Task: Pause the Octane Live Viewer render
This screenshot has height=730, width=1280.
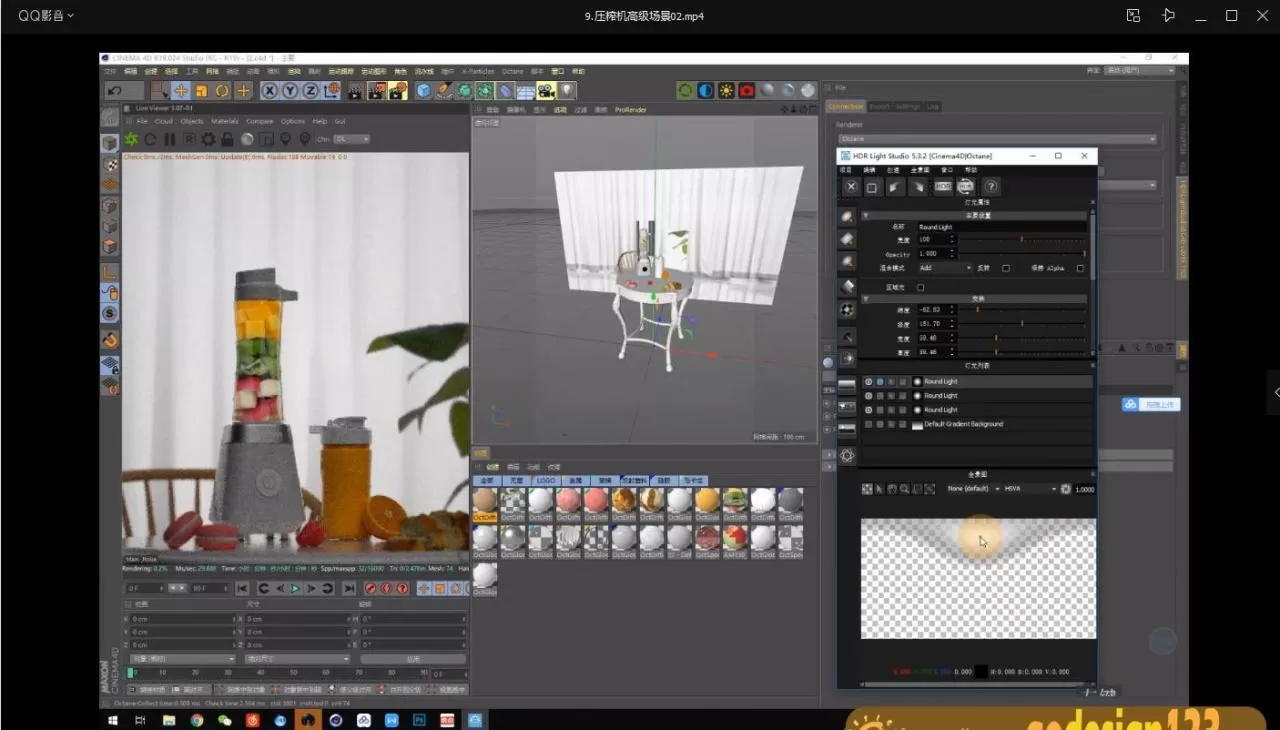Action: 169,139
